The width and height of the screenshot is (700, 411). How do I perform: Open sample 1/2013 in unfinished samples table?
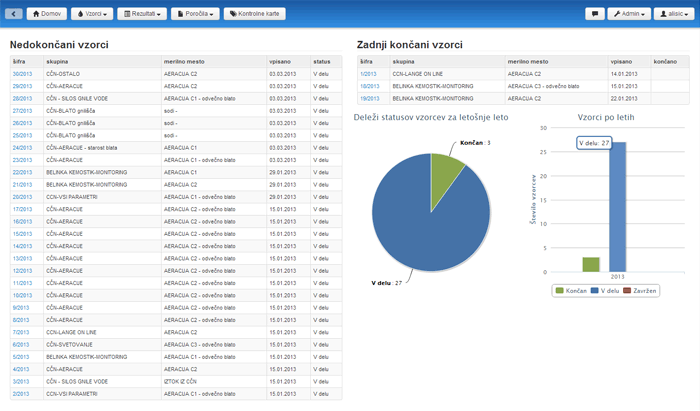(x=20, y=393)
